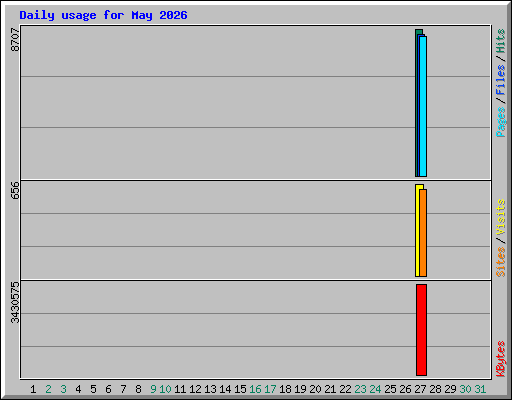Click day label 29 on the x-axis
Viewport: 512px width, 400px height.
(x=450, y=389)
